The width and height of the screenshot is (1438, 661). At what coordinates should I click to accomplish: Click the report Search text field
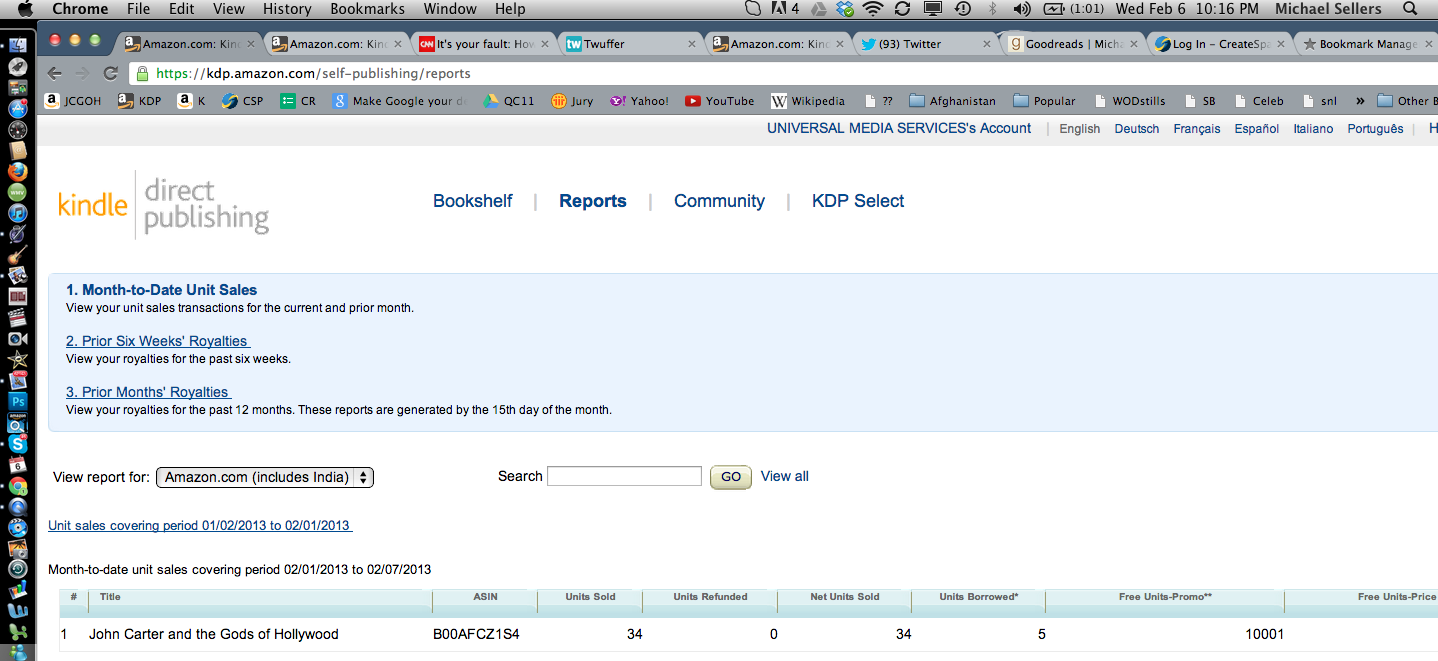[624, 477]
